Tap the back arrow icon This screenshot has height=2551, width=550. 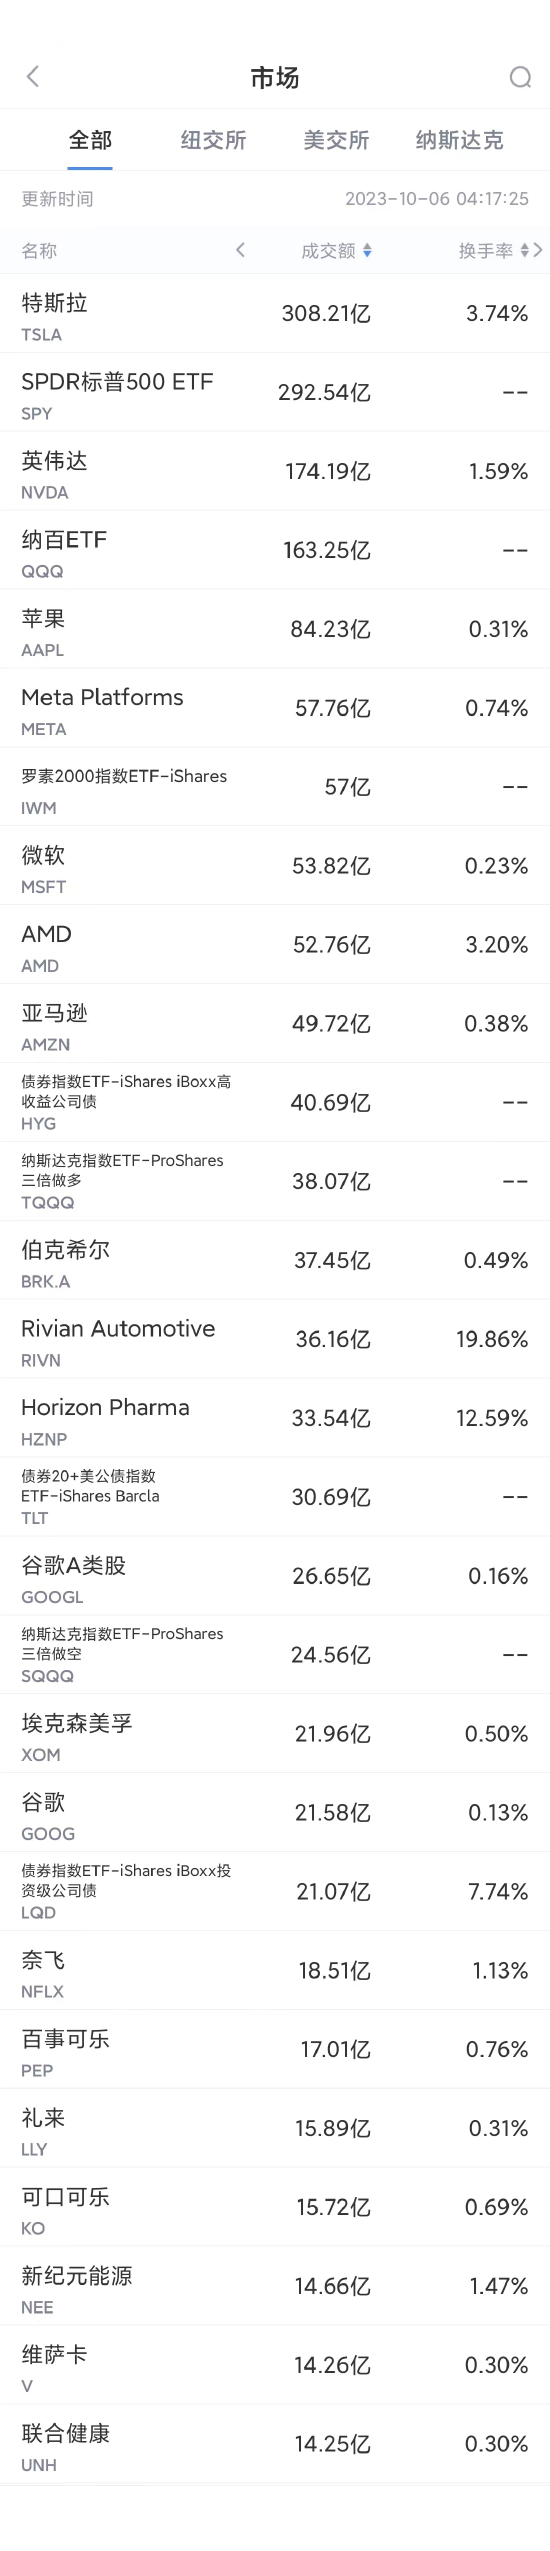click(33, 77)
